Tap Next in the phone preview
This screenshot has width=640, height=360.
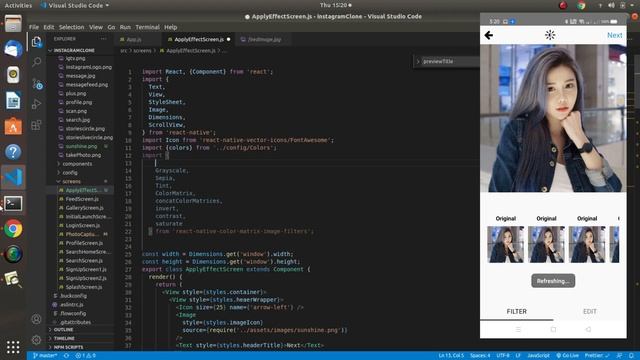coord(614,35)
